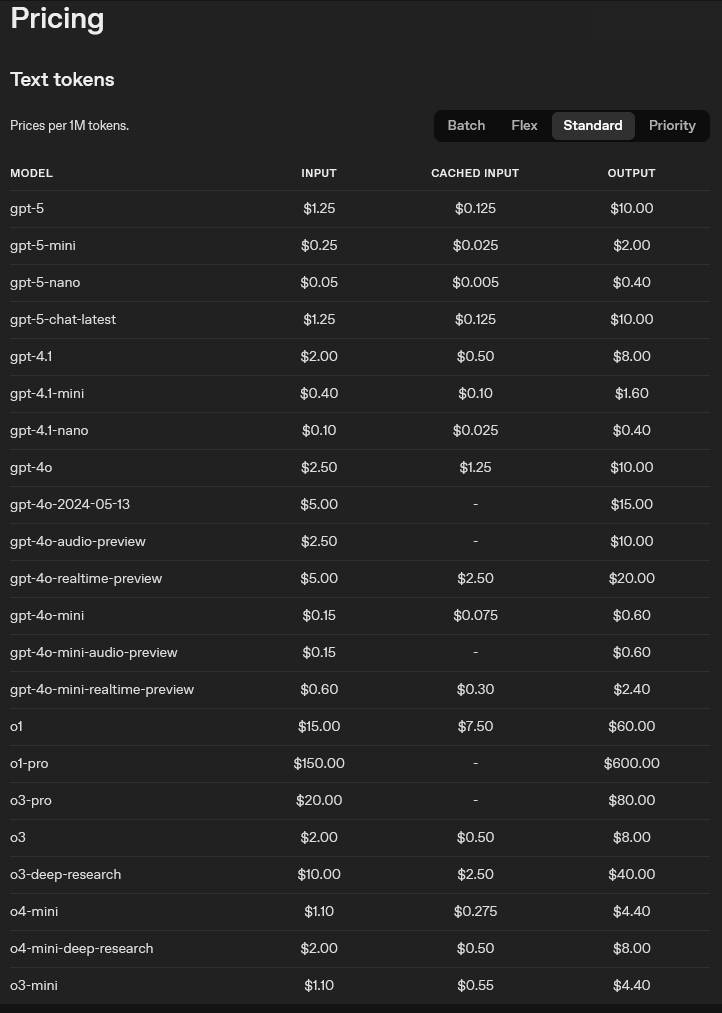Click the Pricing page heading
The image size is (722, 1013).
57,19
